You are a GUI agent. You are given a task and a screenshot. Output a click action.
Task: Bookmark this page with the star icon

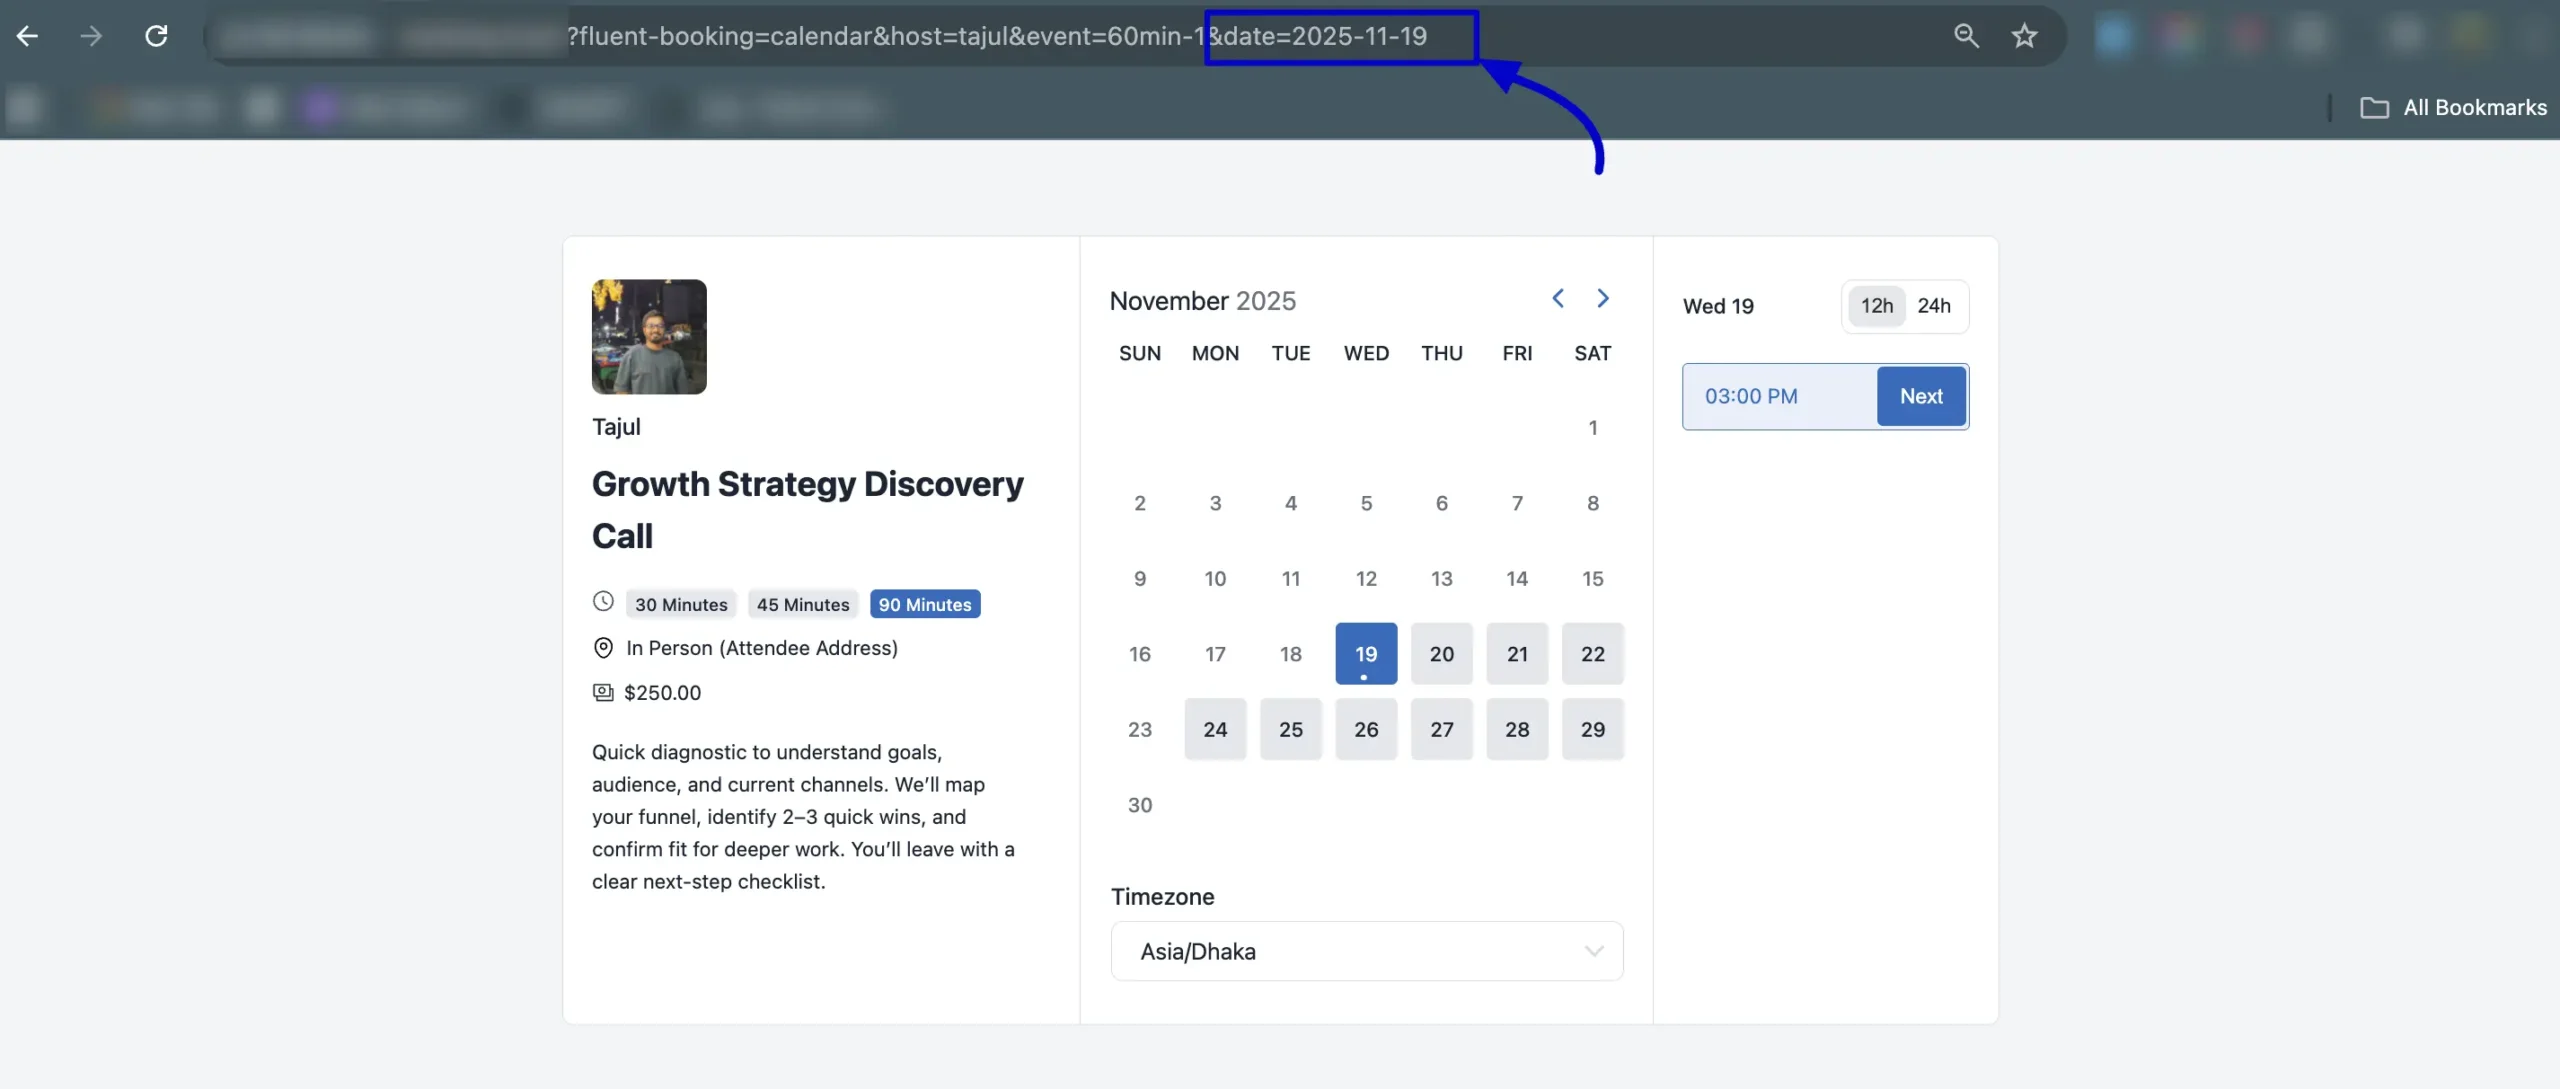[2024, 36]
